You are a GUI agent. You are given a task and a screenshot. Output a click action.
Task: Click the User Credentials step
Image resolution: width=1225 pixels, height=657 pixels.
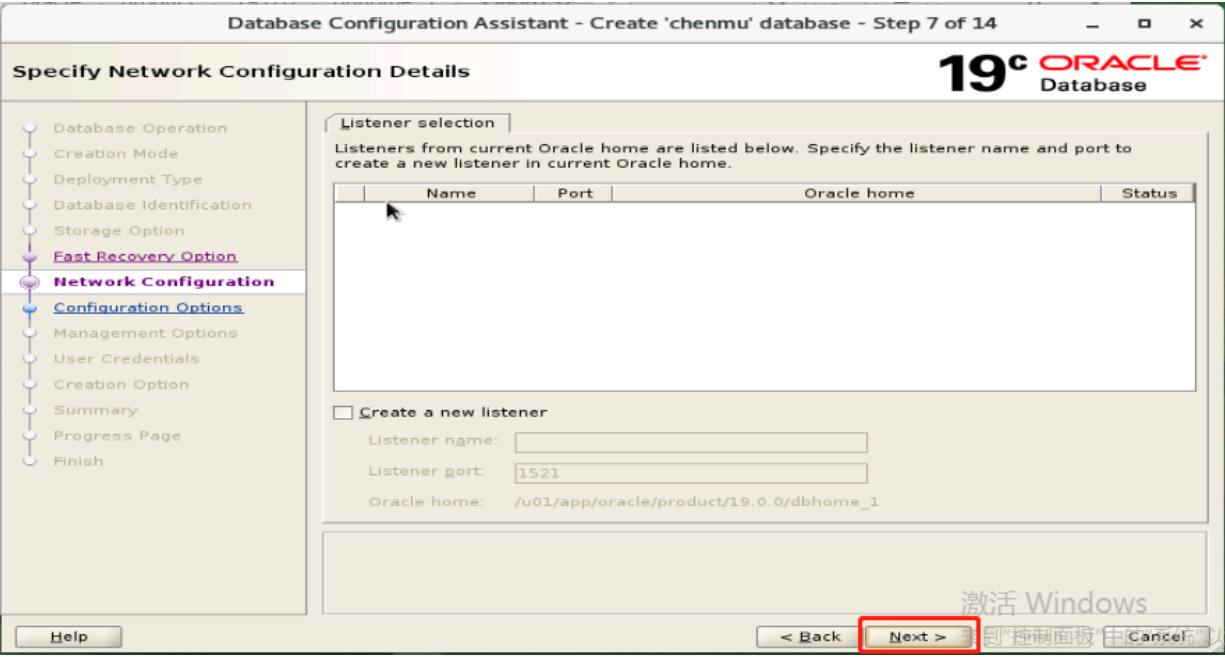click(x=126, y=358)
